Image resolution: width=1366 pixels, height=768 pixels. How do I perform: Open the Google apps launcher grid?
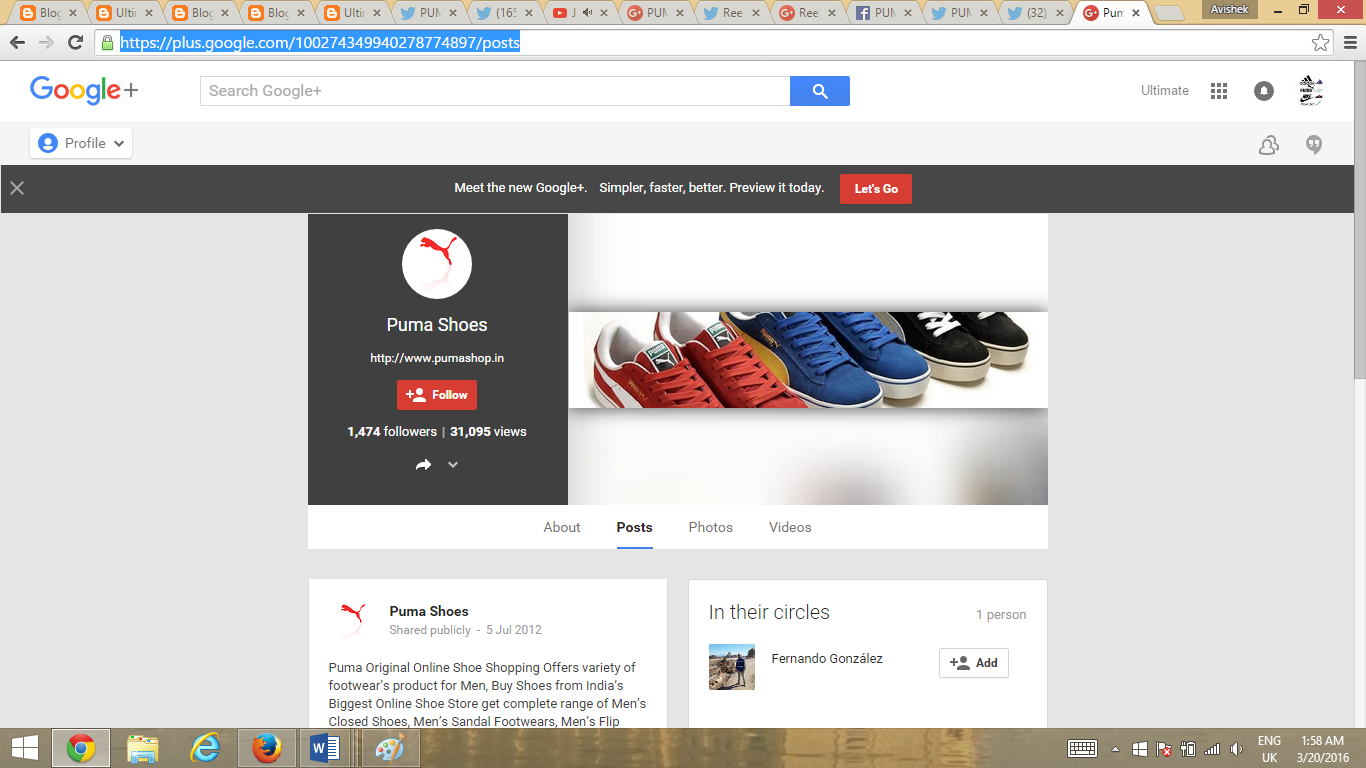coord(1218,90)
